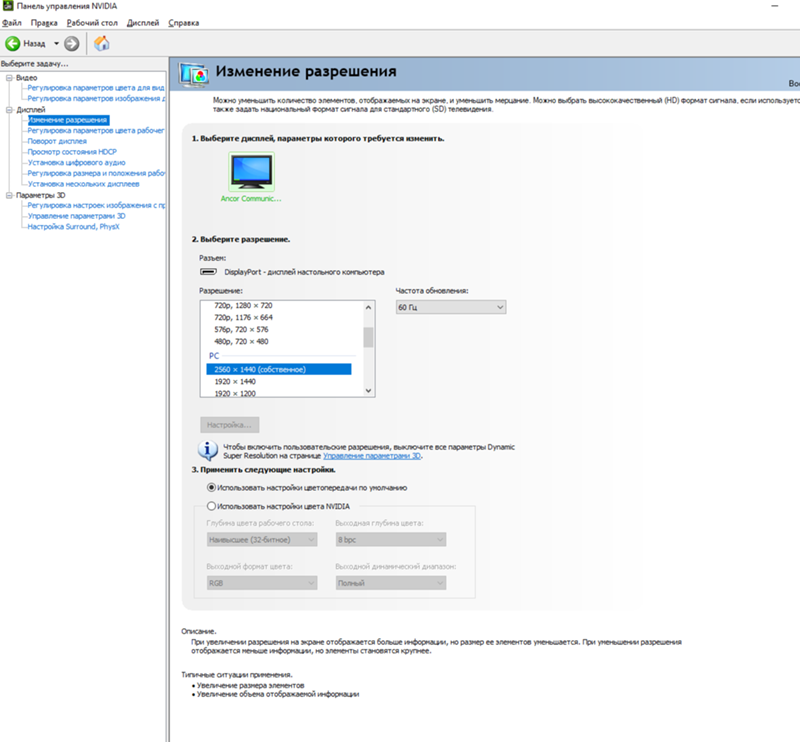Open Регулировка параметров цвета рабочего стола
Screen dimensions: 800x742
coord(96,131)
